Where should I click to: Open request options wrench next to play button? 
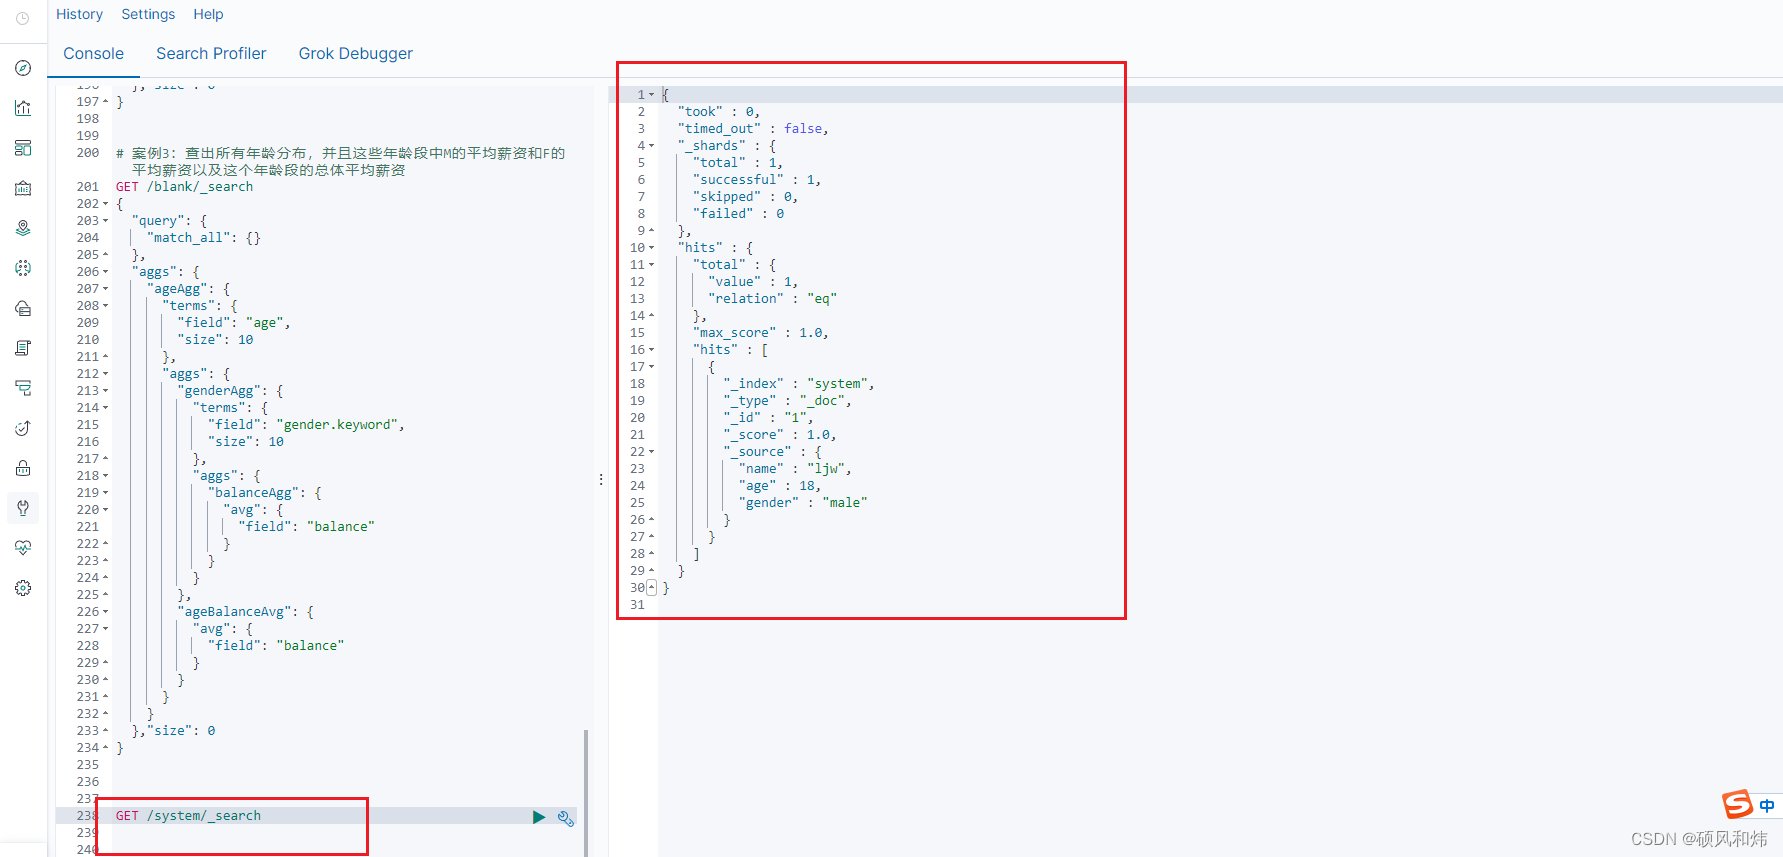tap(566, 818)
